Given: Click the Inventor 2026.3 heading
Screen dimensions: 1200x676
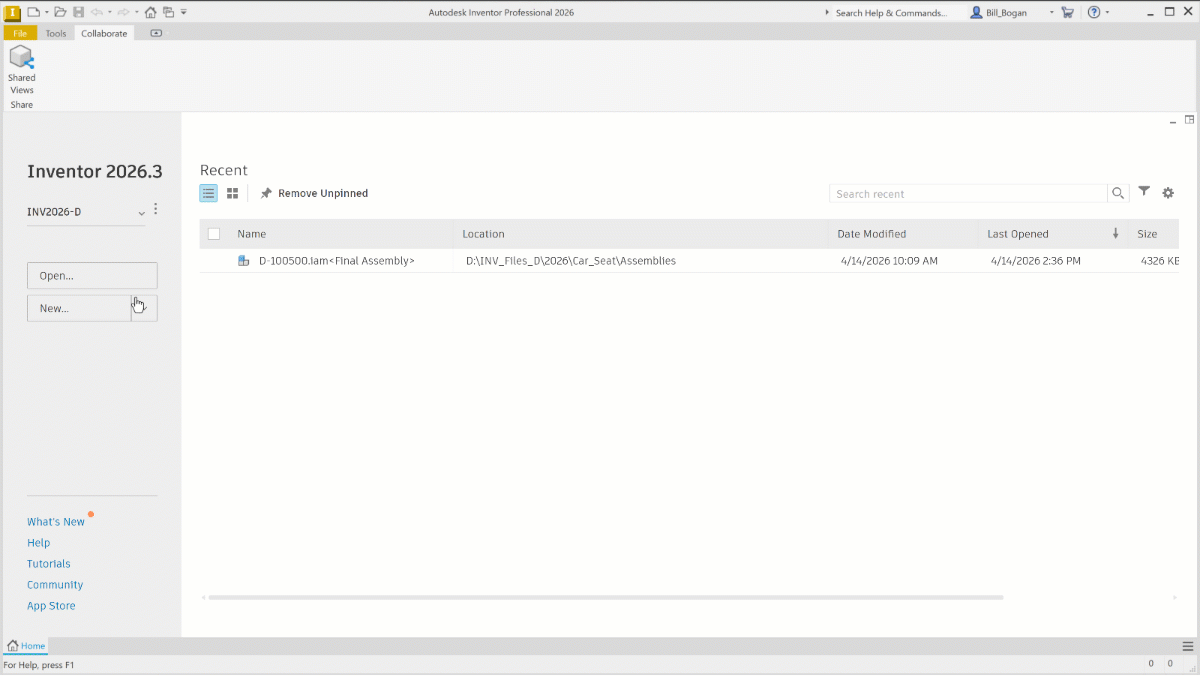Looking at the screenshot, I should click(x=94, y=171).
